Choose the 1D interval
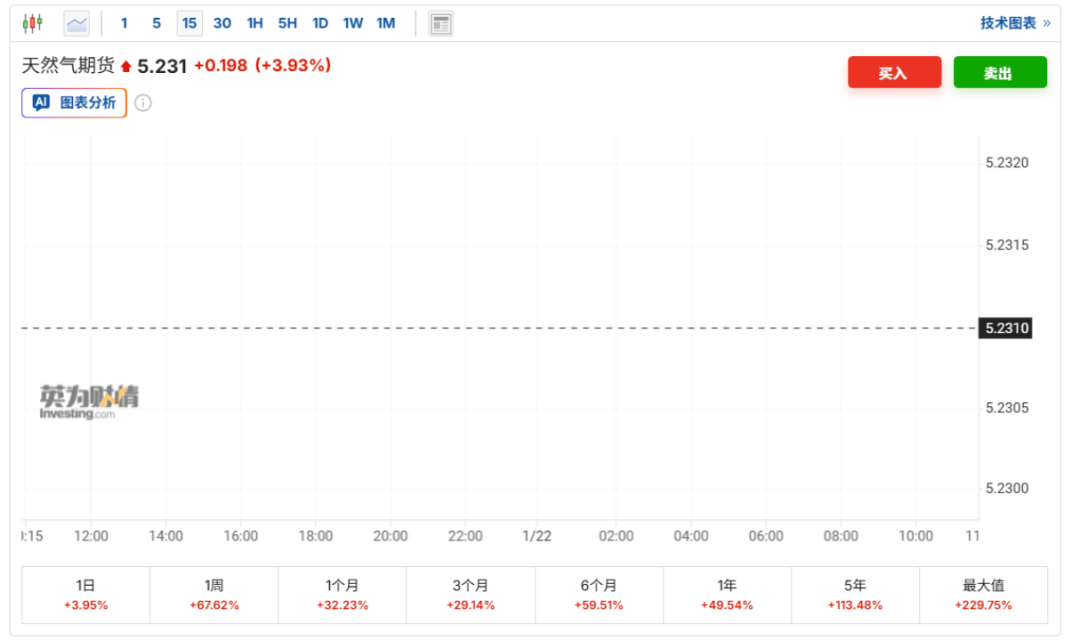The width and height of the screenshot is (1080, 641). click(320, 23)
